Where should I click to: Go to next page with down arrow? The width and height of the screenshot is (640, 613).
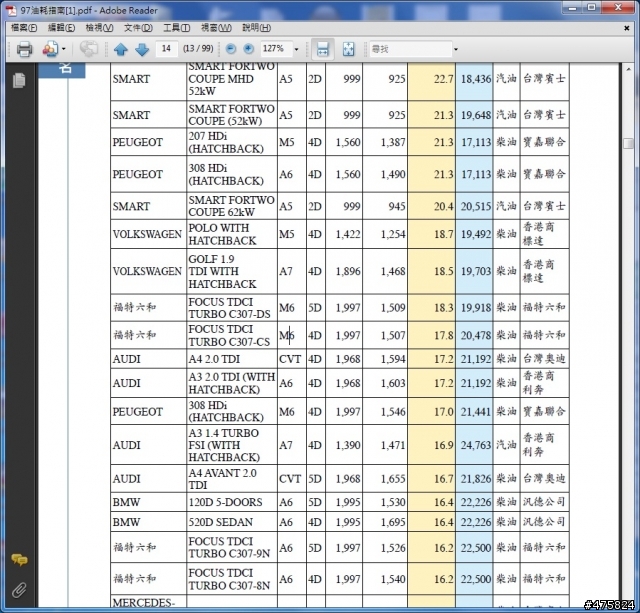pyautogui.click(x=142, y=49)
